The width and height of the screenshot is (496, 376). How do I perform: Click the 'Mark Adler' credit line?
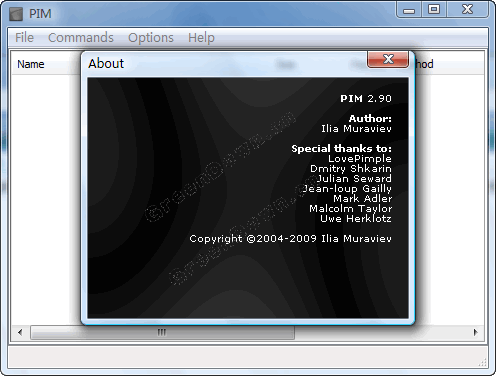[363, 199]
